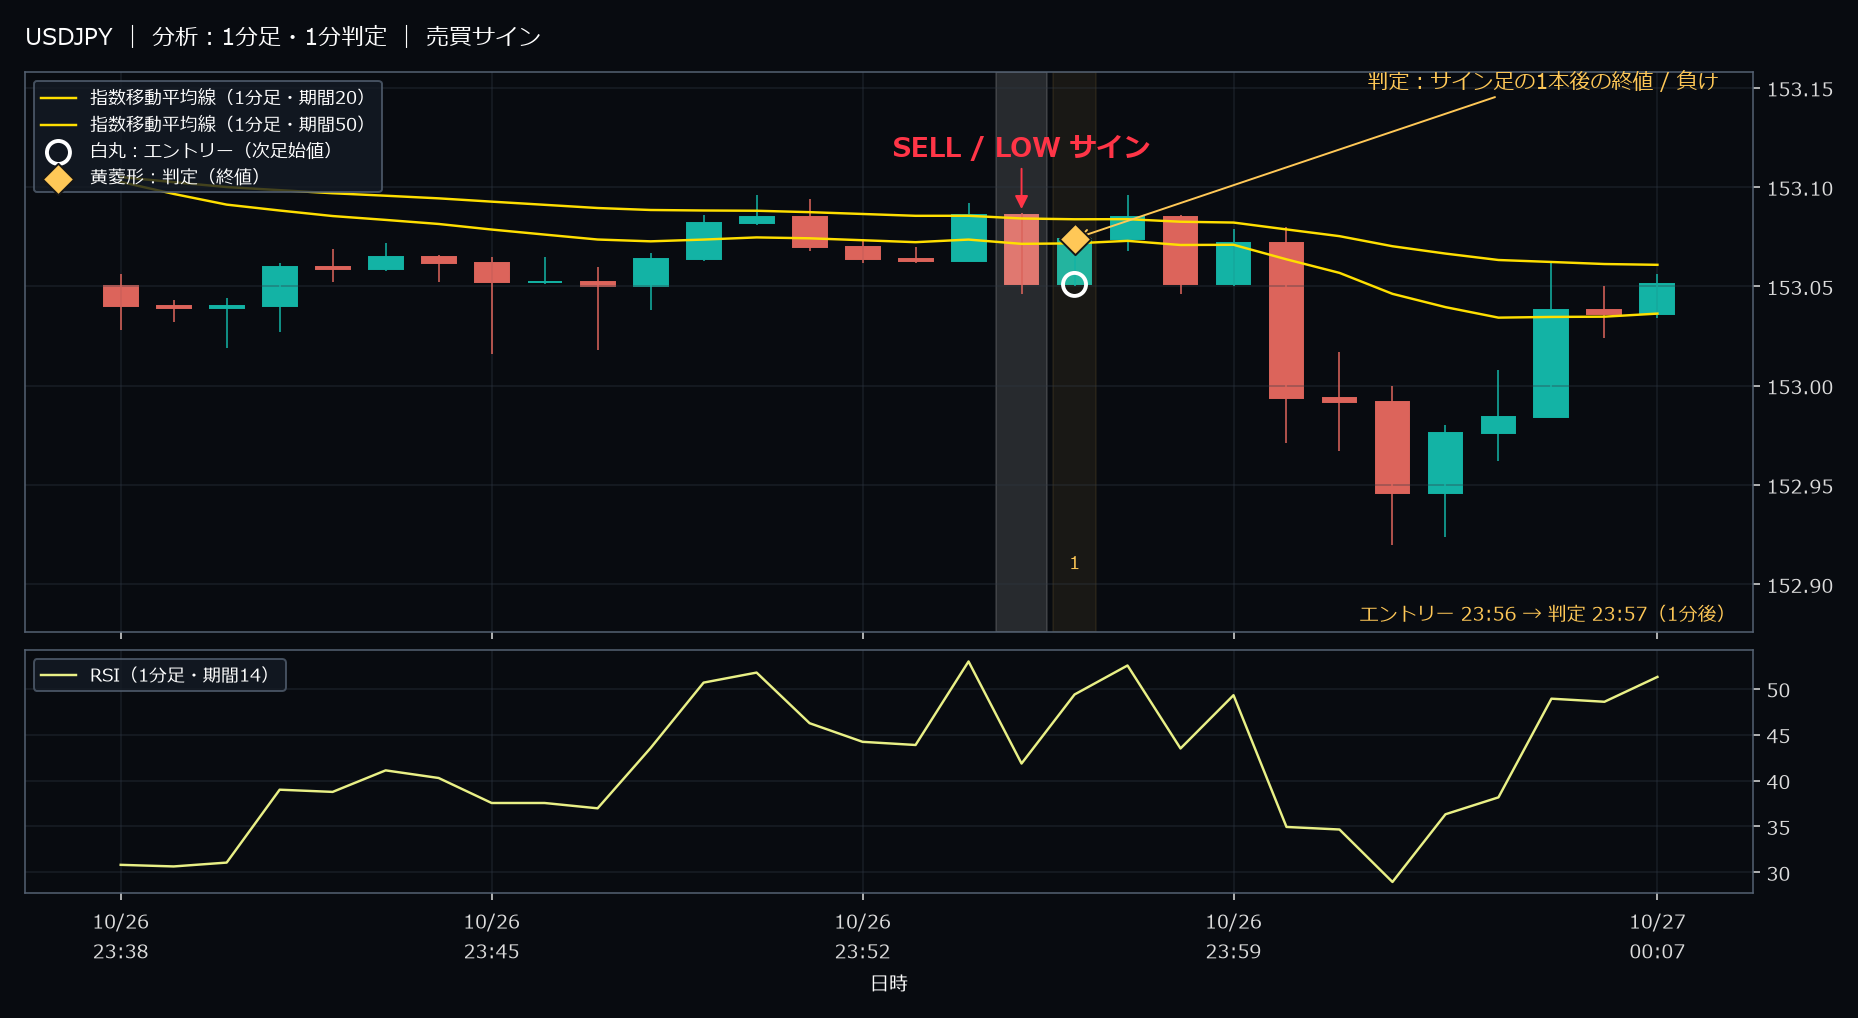The height and width of the screenshot is (1018, 1858).
Task: Click the red sell signal arrow
Action: tap(1021, 188)
